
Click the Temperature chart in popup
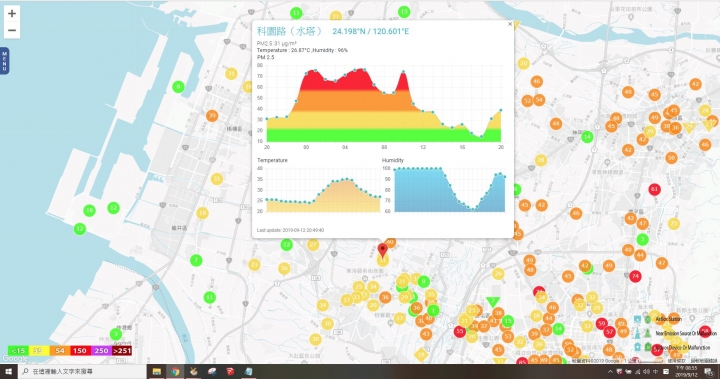tap(319, 189)
